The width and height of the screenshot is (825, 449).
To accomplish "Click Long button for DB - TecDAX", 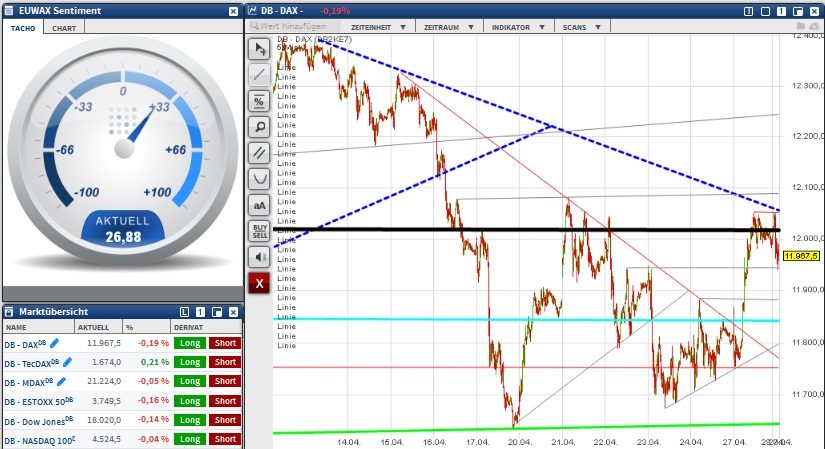I will coord(190,362).
